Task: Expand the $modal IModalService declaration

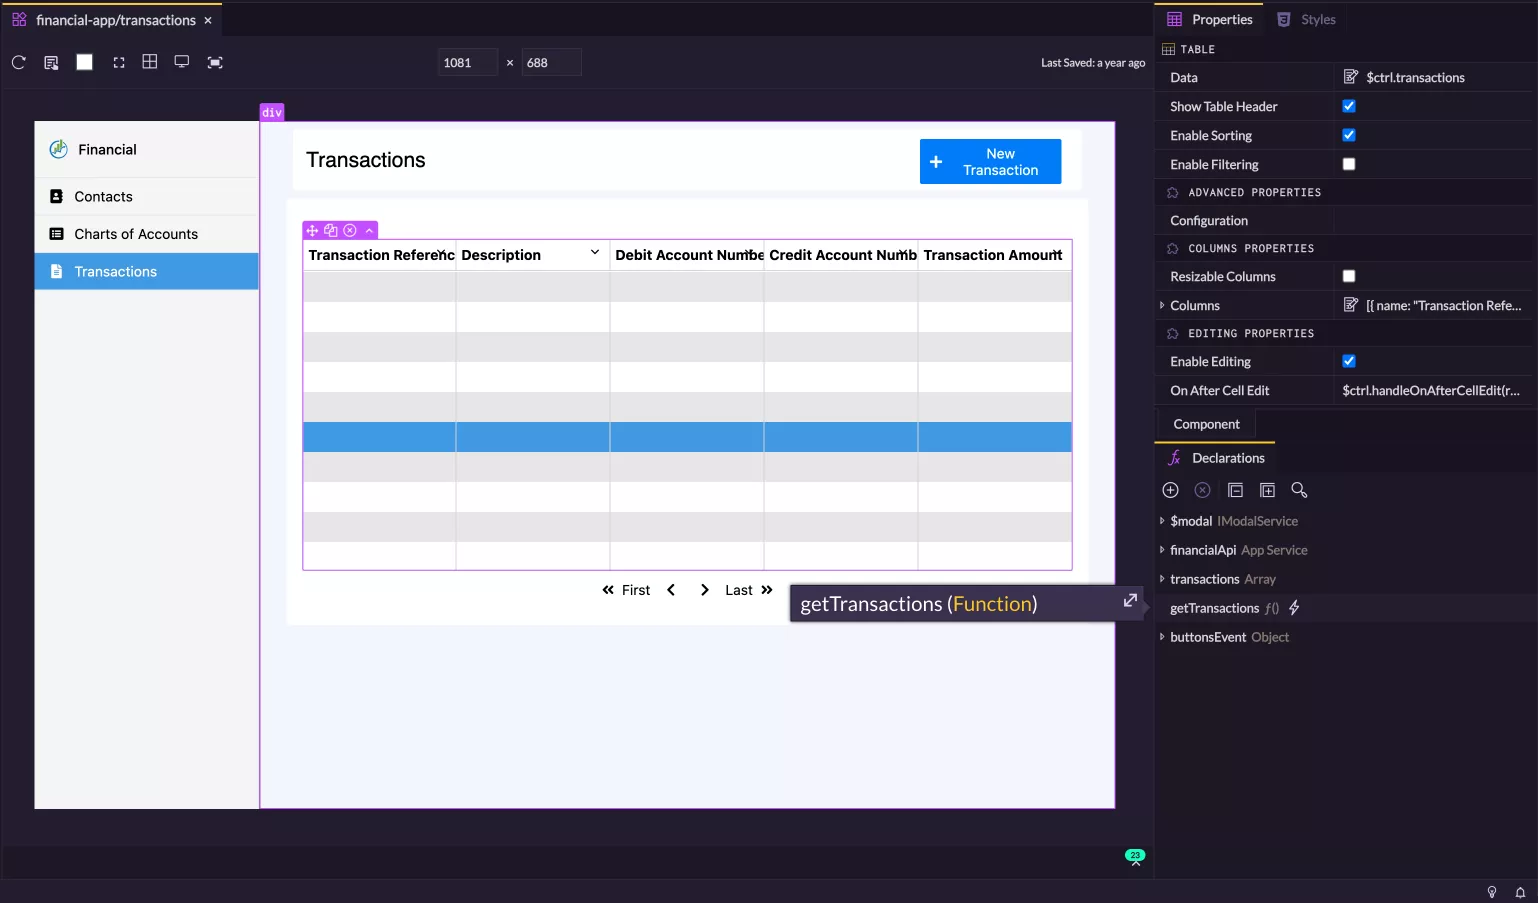Action: [1162, 521]
